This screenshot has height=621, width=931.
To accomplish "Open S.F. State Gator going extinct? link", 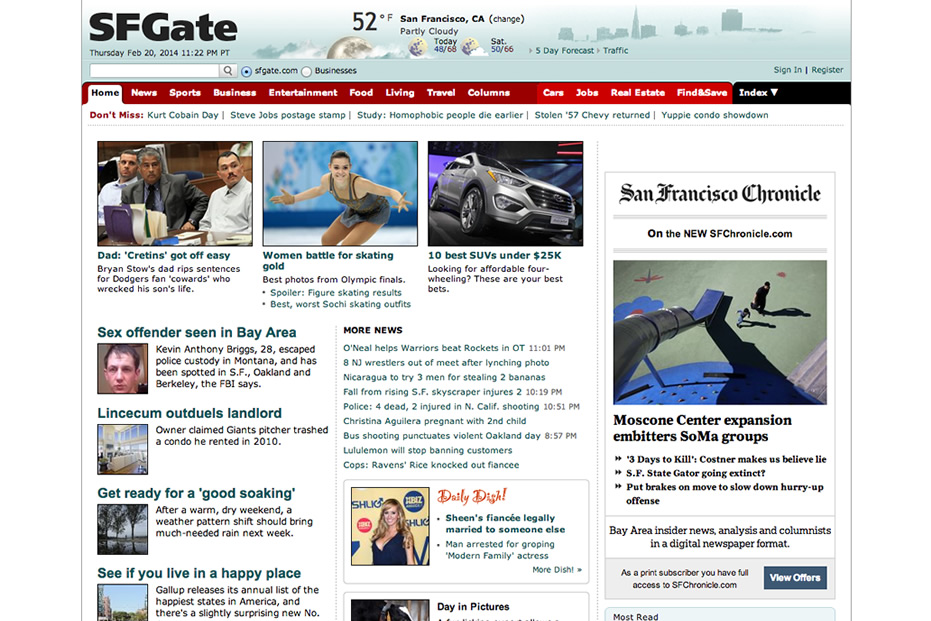I will point(695,473).
